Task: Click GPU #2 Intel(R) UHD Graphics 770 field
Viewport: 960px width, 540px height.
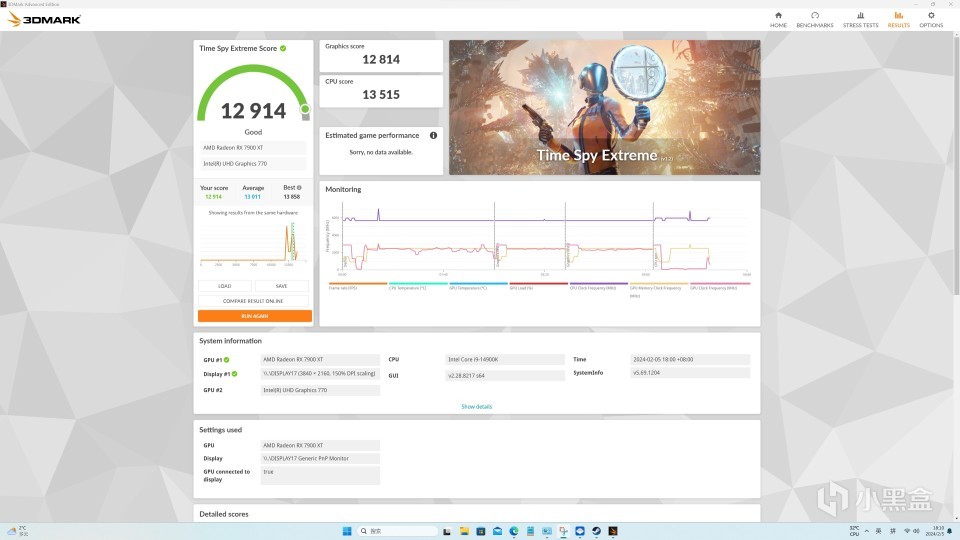Action: [320, 390]
